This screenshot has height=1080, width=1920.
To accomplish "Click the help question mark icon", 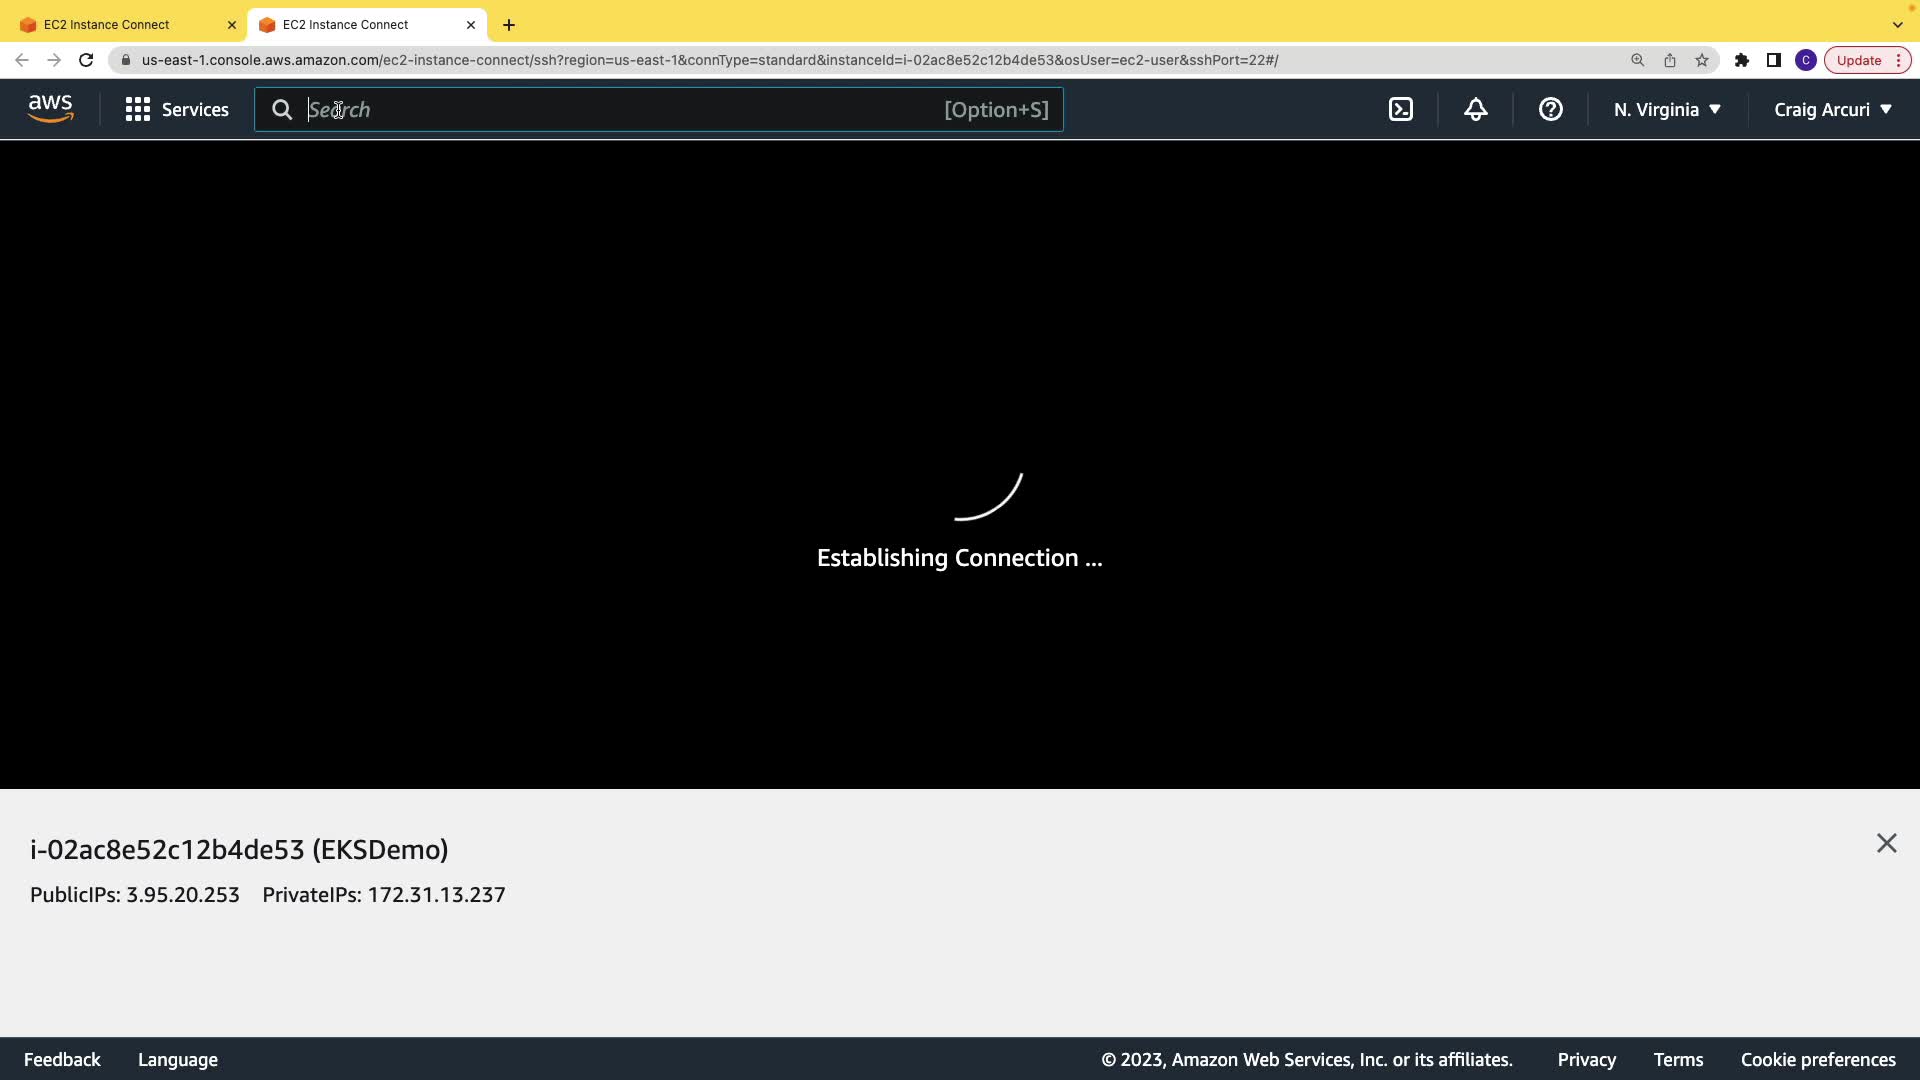I will [x=1551, y=110].
